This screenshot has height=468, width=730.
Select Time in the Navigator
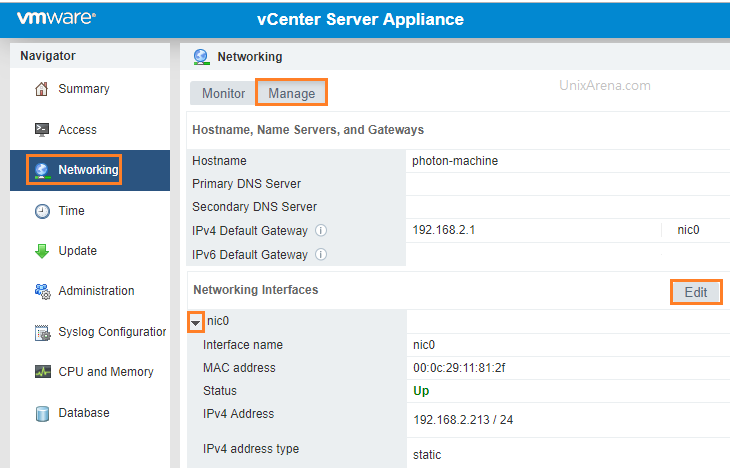point(71,210)
